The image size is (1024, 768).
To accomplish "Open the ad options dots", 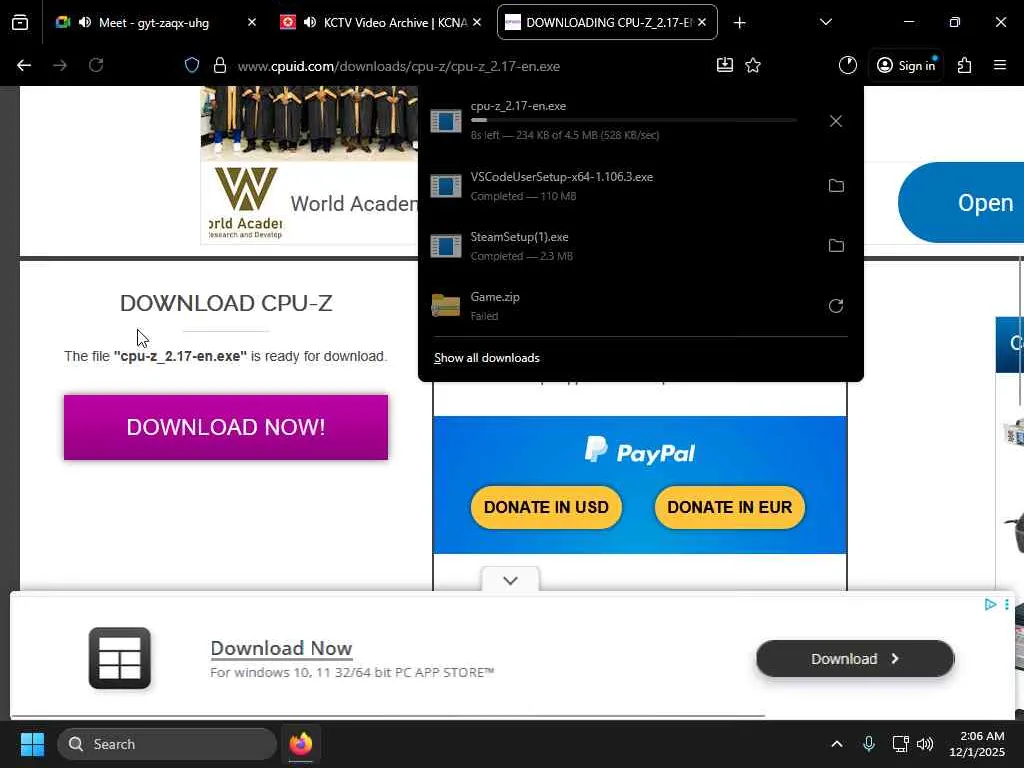I will (1006, 605).
